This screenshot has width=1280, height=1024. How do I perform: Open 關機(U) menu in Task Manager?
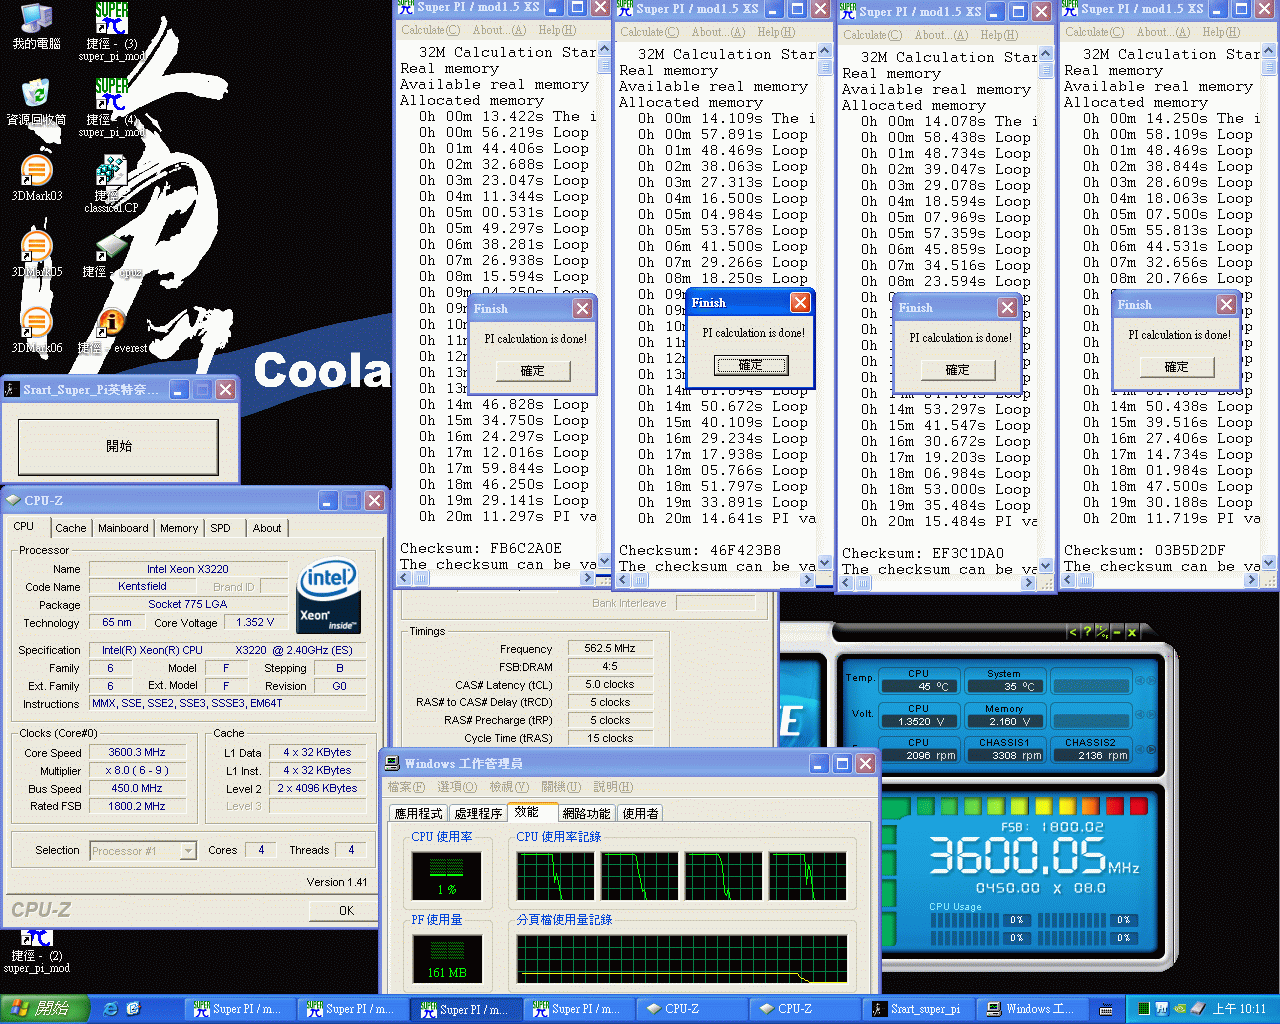click(561, 787)
